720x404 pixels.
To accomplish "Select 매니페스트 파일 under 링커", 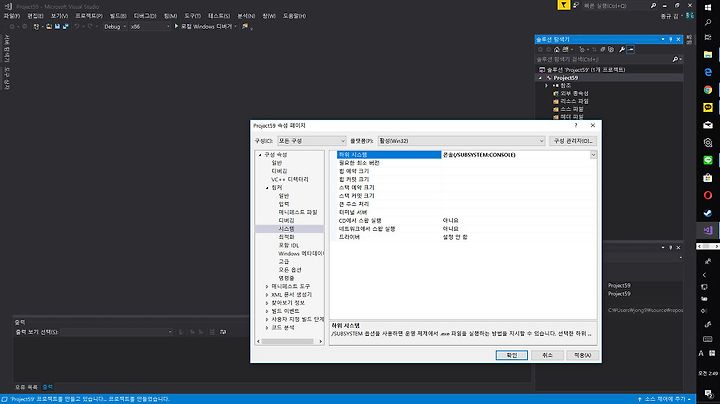I will 298,213.
